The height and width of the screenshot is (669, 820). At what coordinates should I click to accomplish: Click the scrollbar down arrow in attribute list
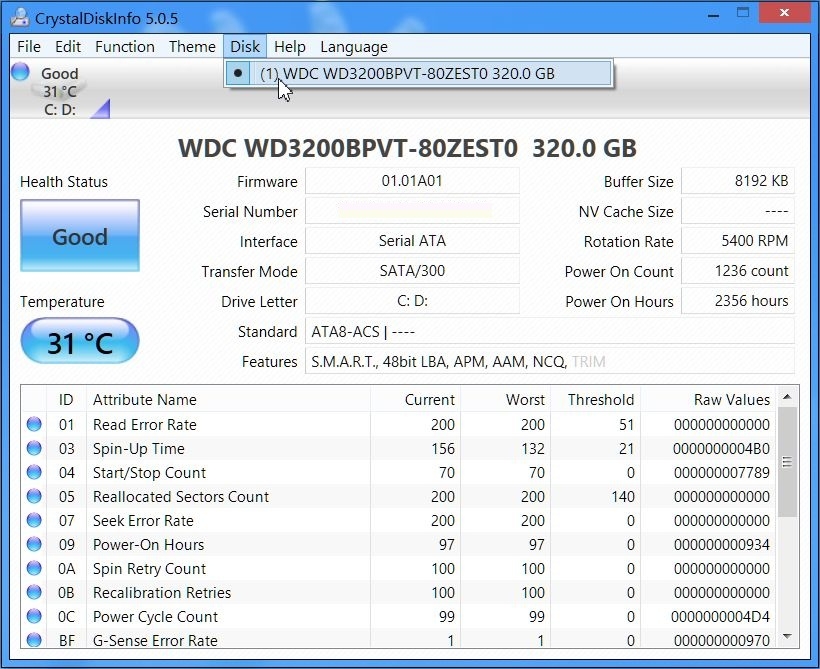point(787,636)
